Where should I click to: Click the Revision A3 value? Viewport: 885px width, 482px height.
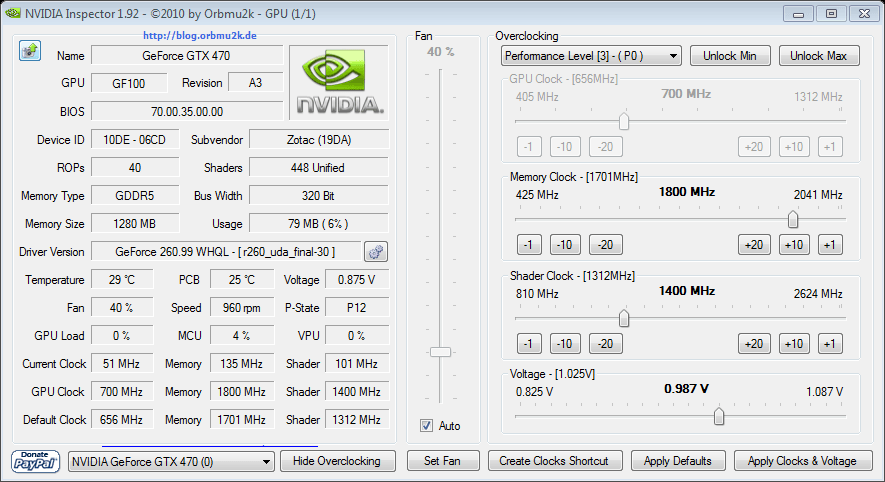tap(256, 83)
